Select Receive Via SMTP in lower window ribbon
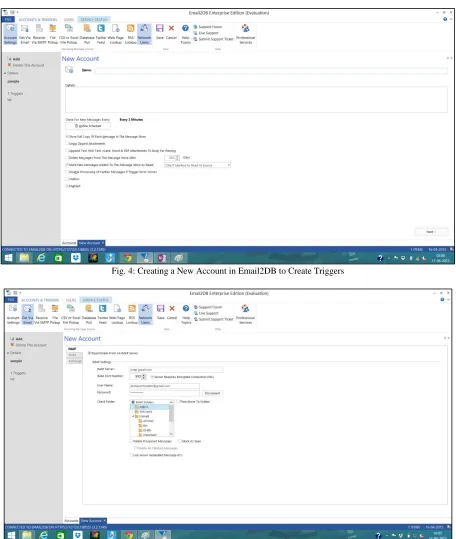The image size is (456, 539). tap(42, 314)
